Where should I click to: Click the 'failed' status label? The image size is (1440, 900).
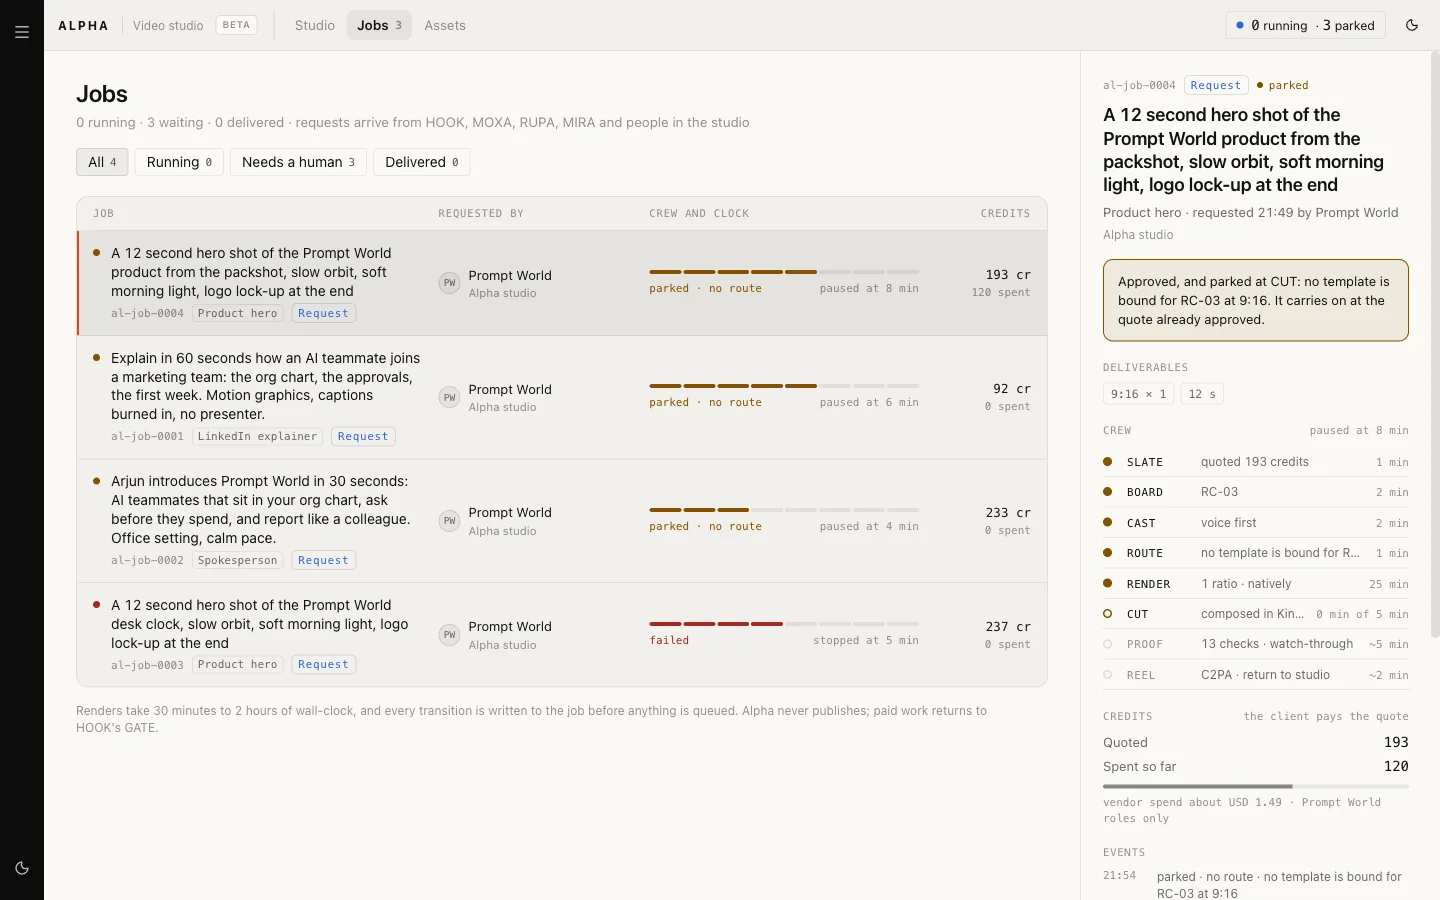tap(669, 641)
